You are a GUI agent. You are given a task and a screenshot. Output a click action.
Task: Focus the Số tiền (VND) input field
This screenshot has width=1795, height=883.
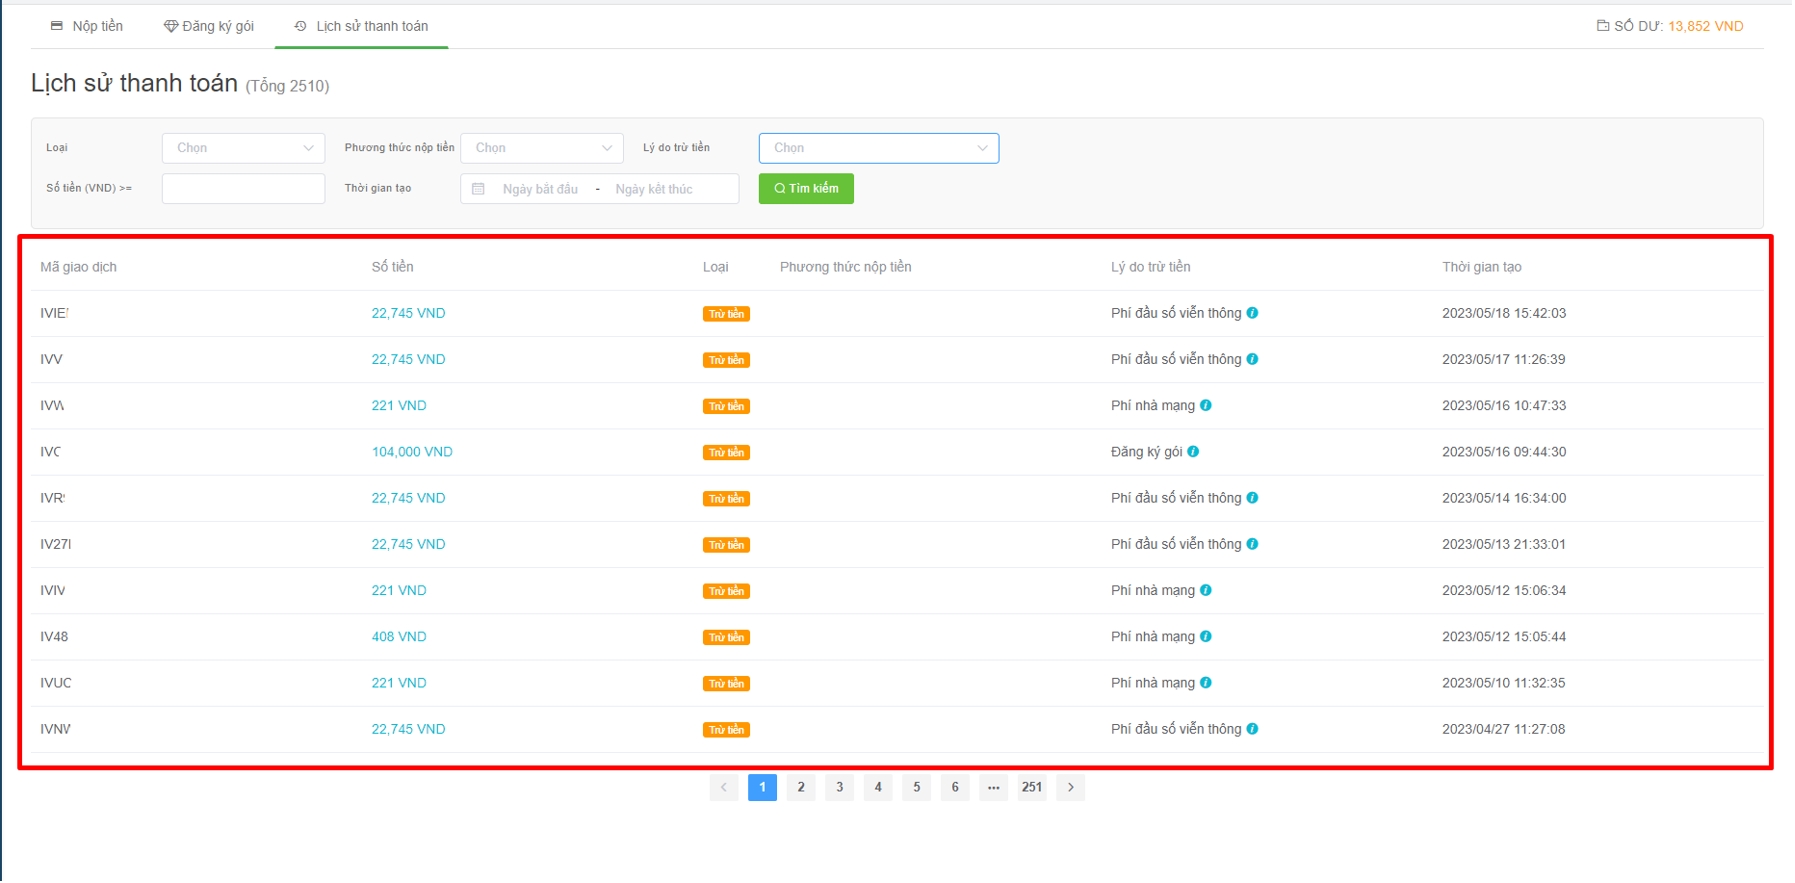tap(243, 189)
